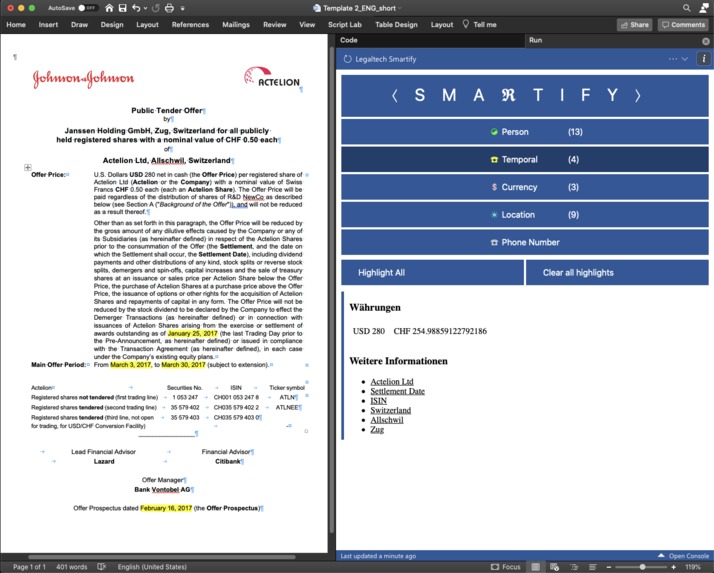Open the Allschwil link
714x573 pixels.
(387, 420)
